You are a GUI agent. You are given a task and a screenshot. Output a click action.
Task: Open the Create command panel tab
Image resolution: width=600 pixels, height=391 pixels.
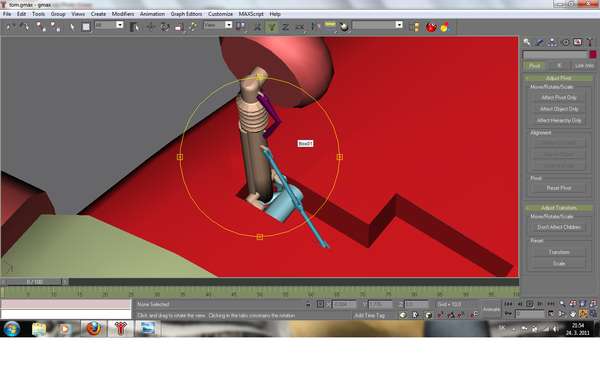point(527,42)
